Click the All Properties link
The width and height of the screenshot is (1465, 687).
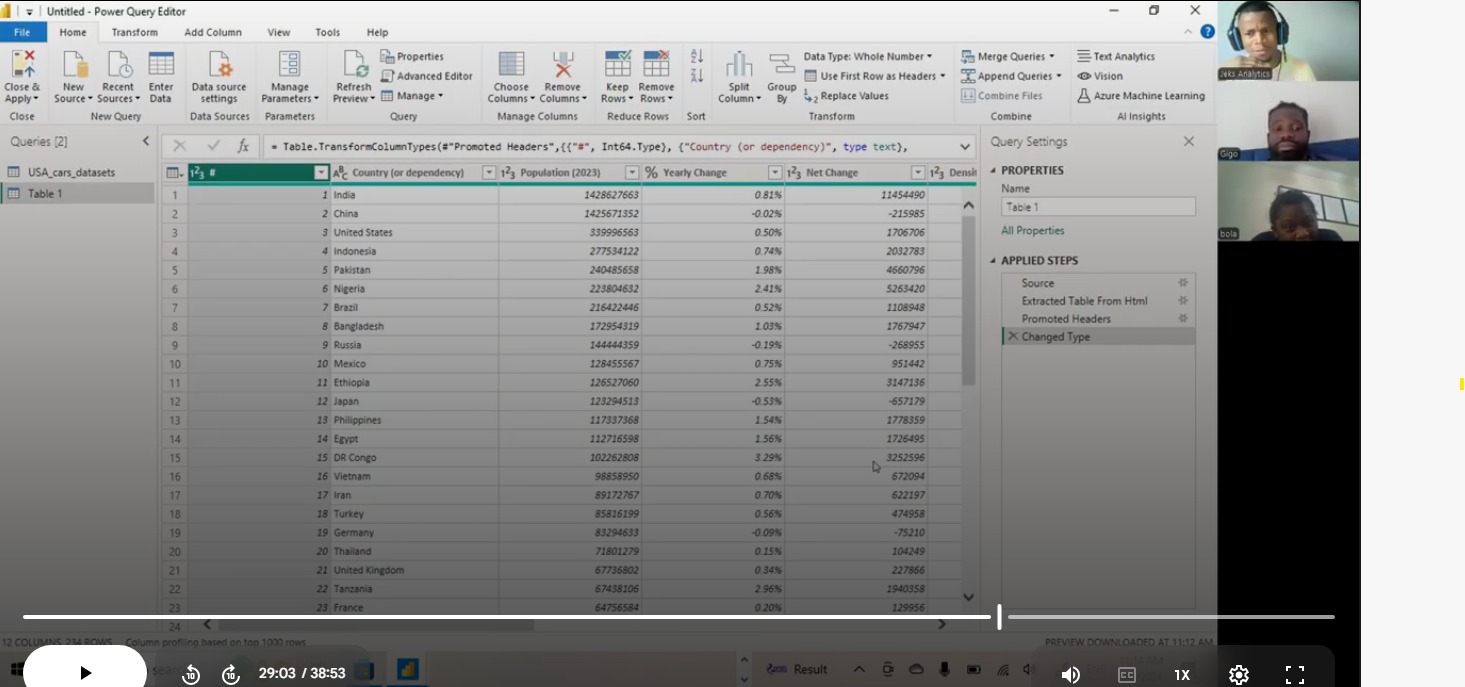pos(1033,231)
